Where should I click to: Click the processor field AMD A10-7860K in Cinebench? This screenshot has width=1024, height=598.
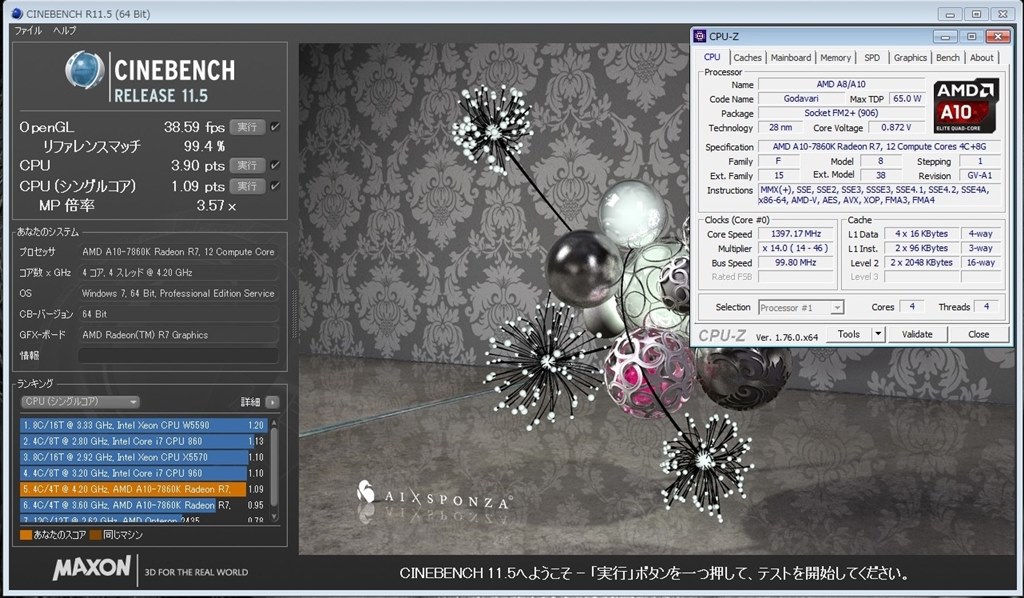(x=178, y=251)
